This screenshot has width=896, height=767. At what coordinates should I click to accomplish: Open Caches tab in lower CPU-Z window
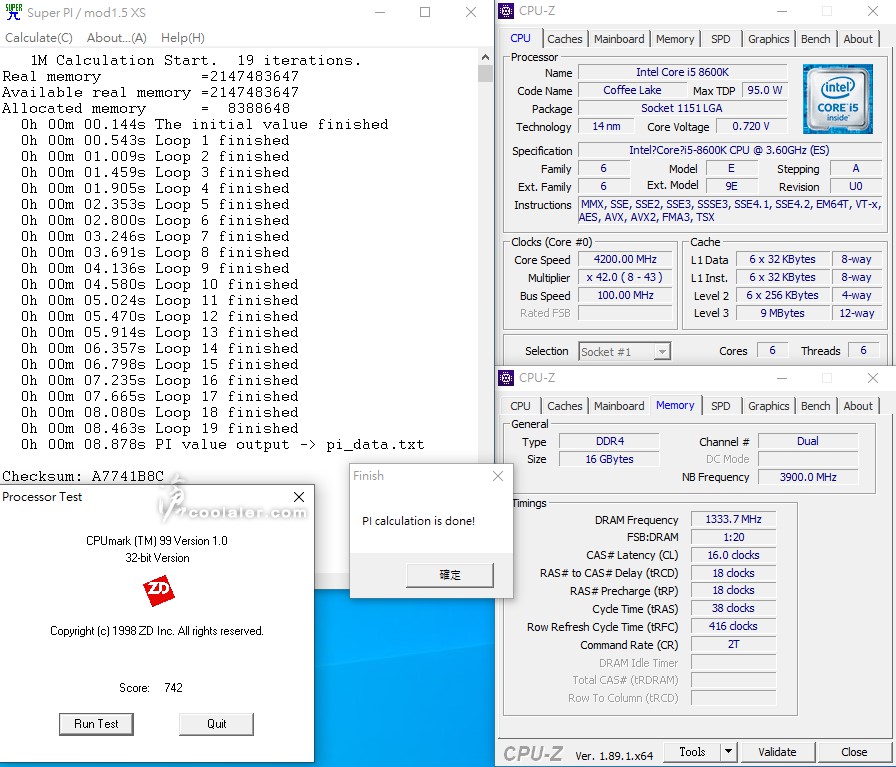click(x=565, y=406)
